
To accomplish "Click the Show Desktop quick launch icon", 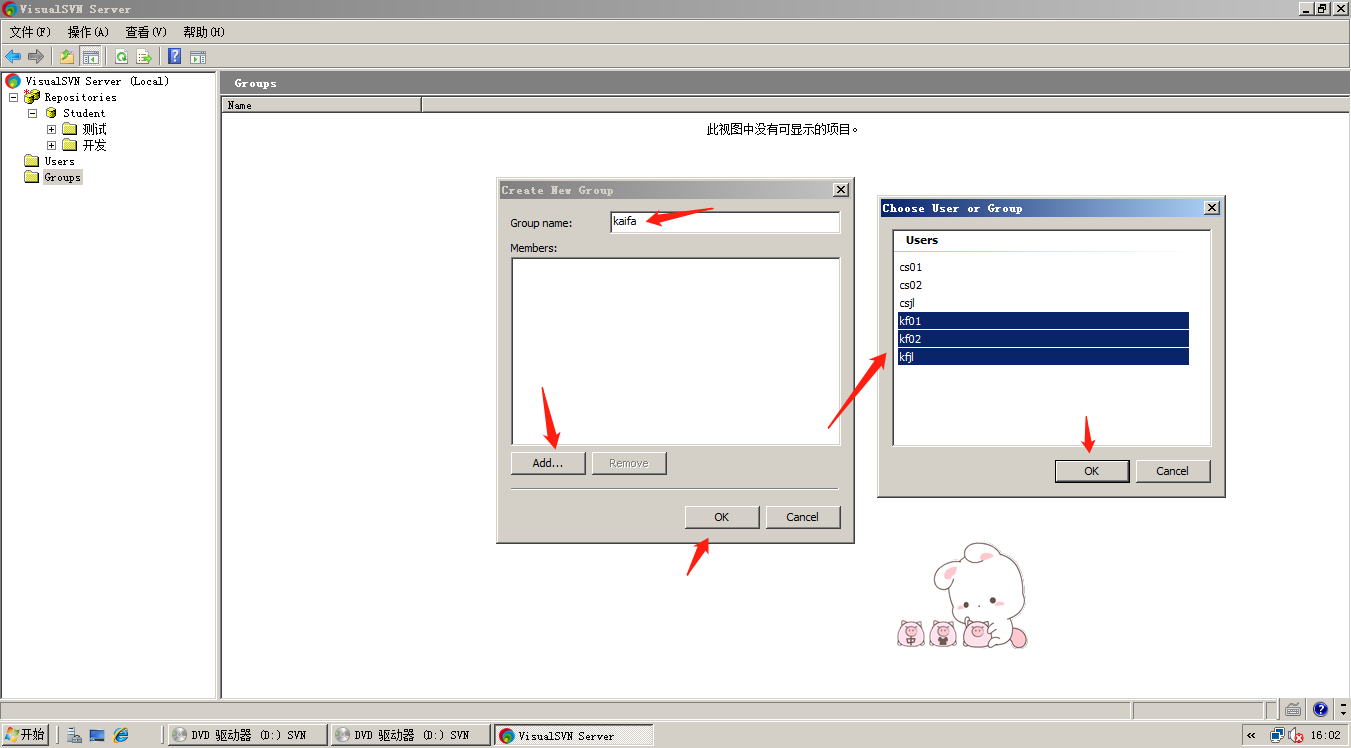I will tap(97, 735).
